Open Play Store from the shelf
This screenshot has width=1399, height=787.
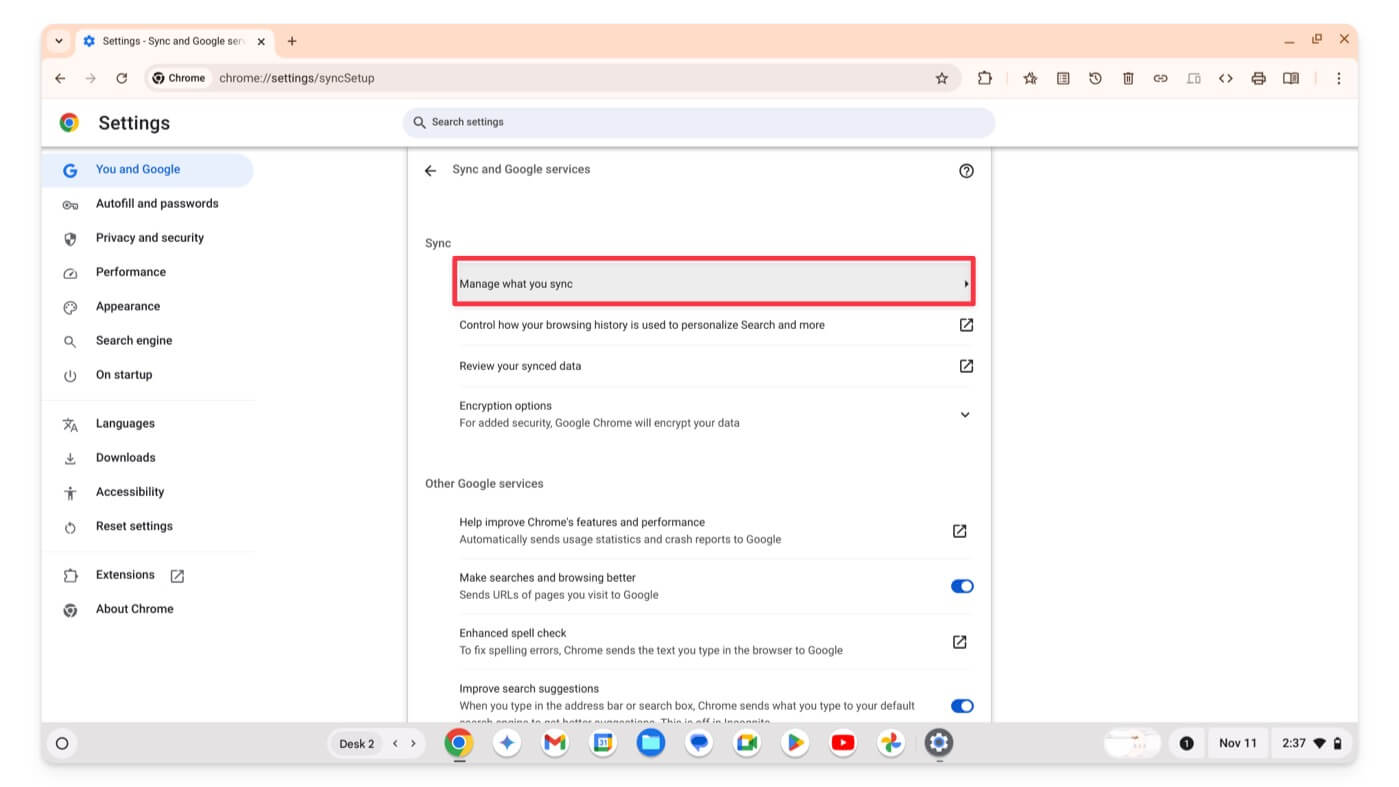pos(795,743)
